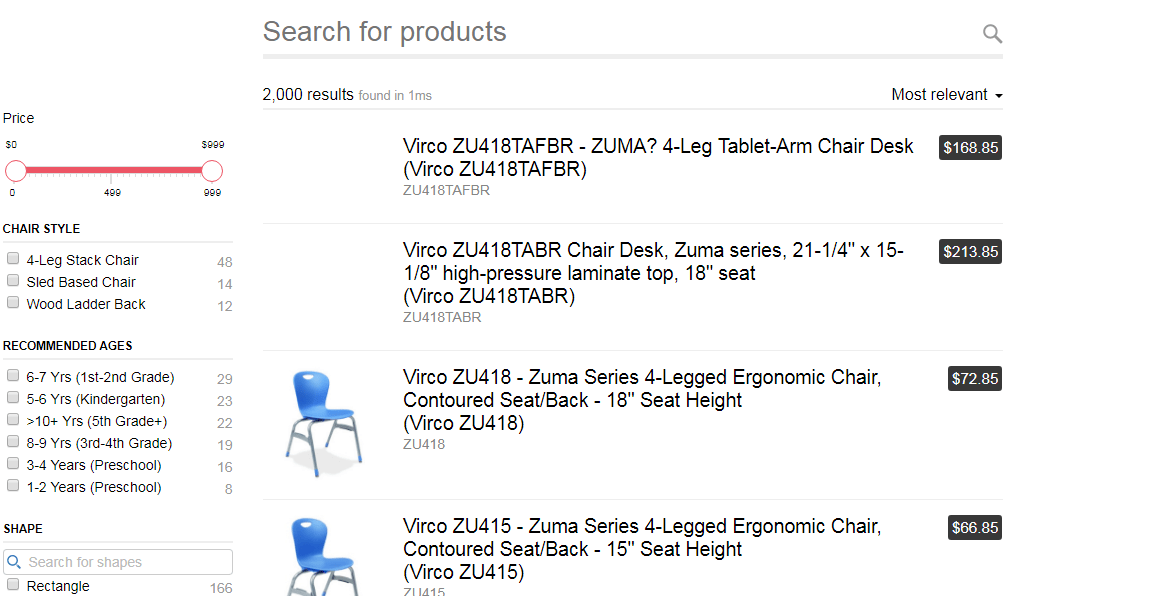This screenshot has height=596, width=1151.
Task: Select the 3-4 Years (Preschool) checkbox
Action: (x=13, y=464)
